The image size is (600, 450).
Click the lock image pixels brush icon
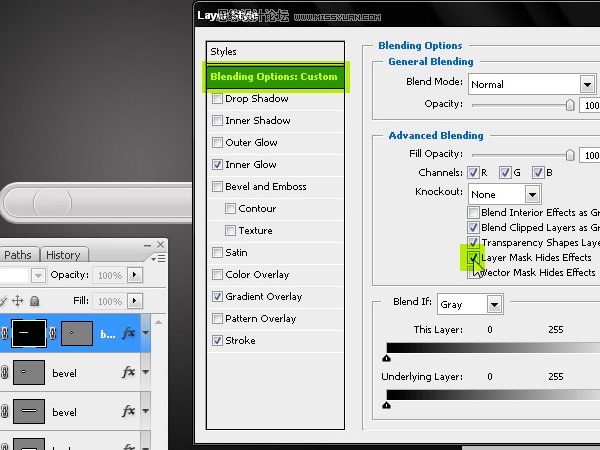3,301
